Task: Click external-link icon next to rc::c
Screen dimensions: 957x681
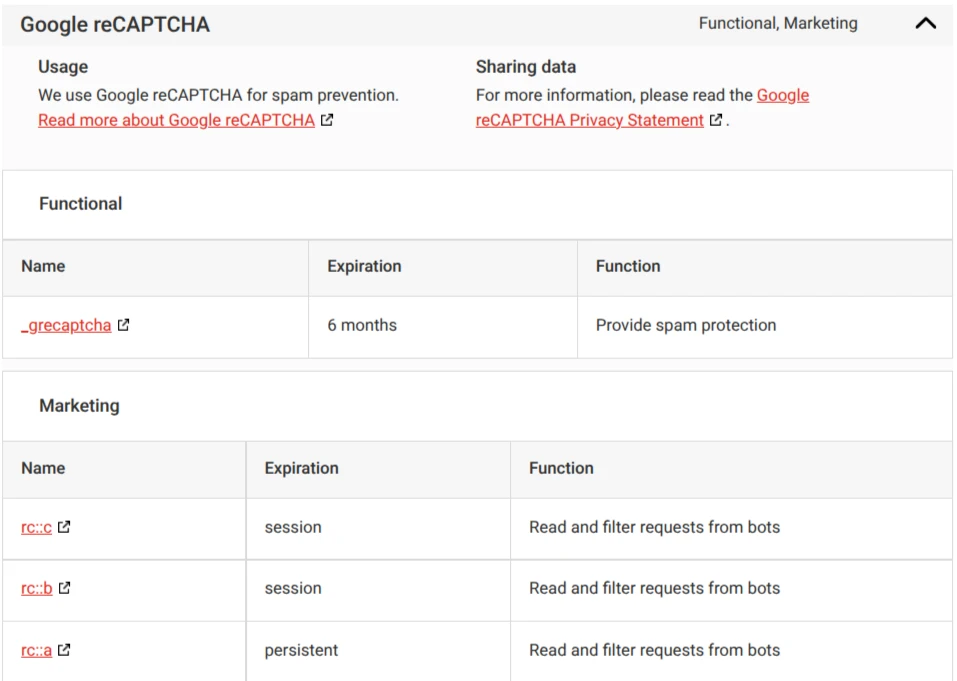Action: (64, 527)
